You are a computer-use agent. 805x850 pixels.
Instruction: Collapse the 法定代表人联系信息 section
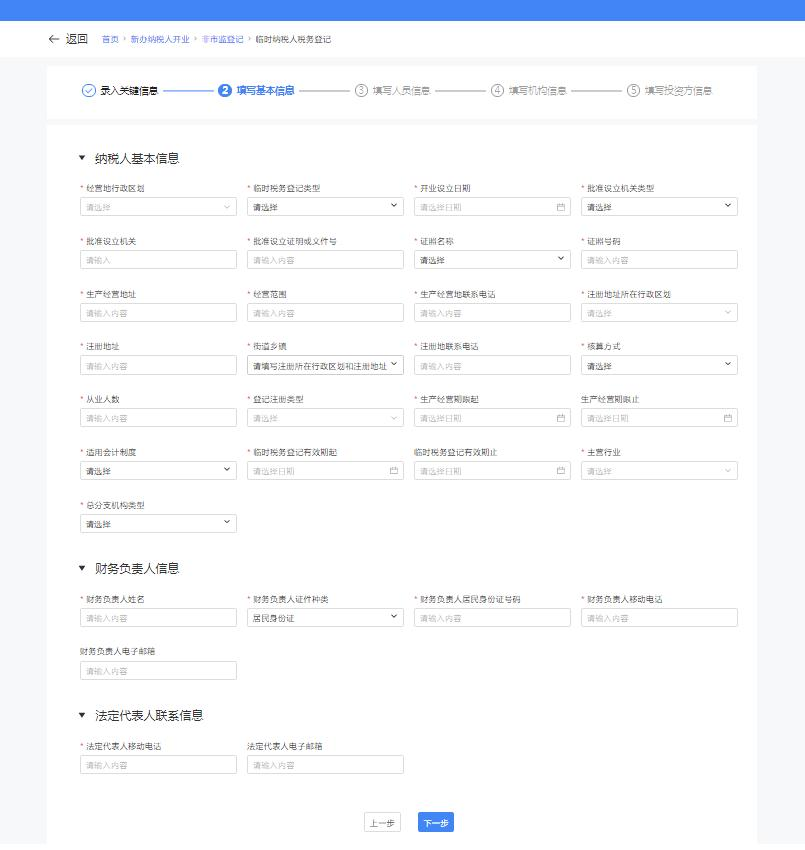pos(82,715)
